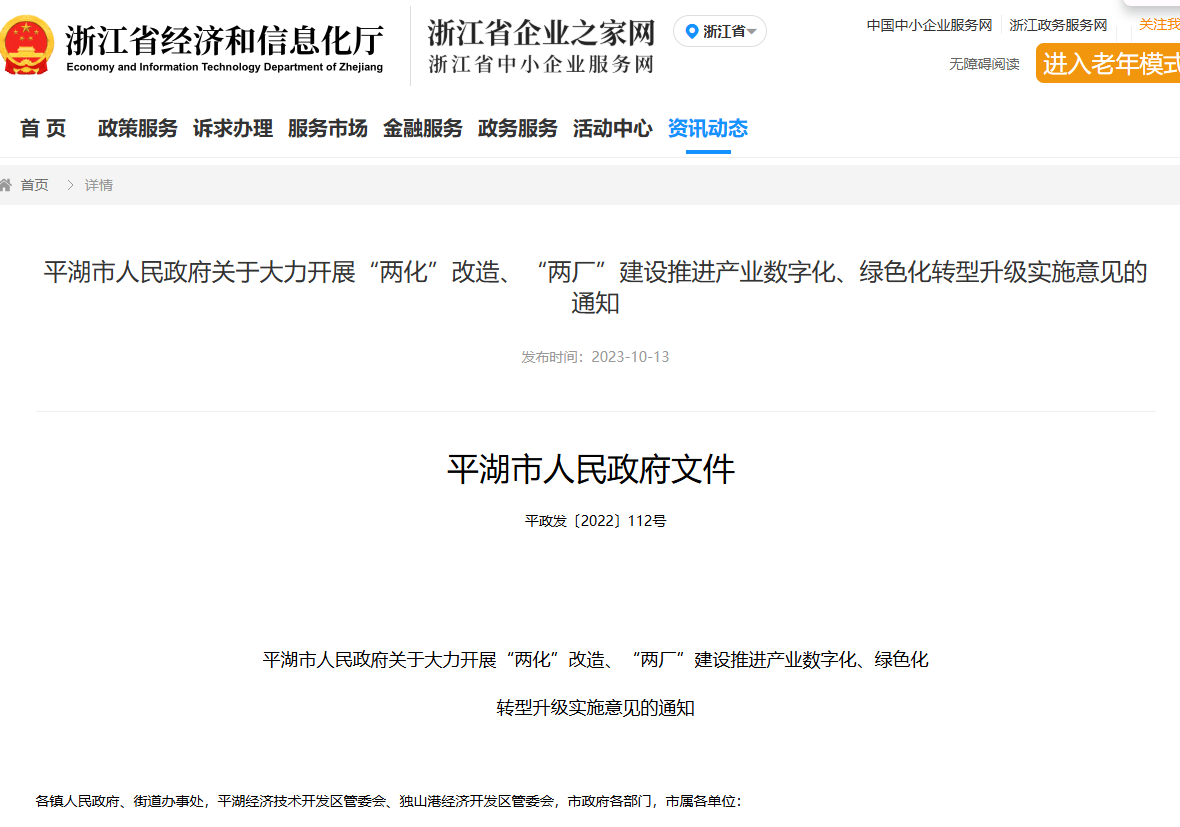Switch to the 诉求办理 tab
Viewport: 1180px width, 827px height.
(x=232, y=128)
